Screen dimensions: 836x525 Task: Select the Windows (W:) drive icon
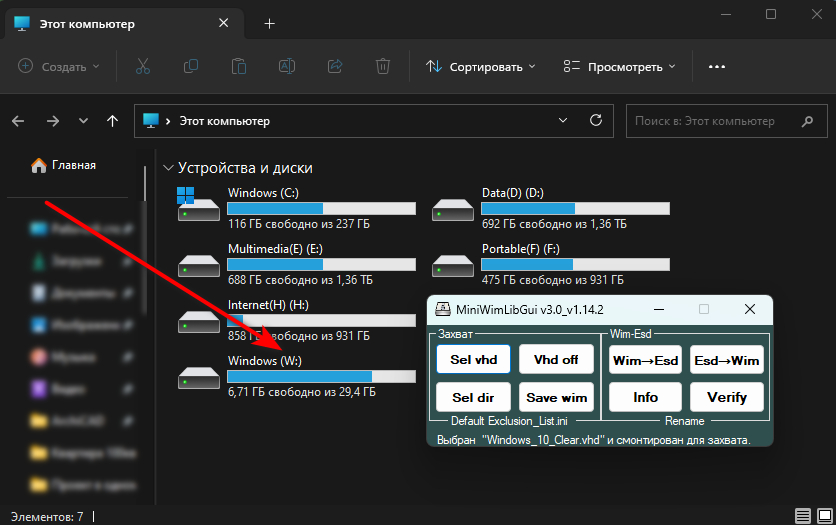click(199, 377)
